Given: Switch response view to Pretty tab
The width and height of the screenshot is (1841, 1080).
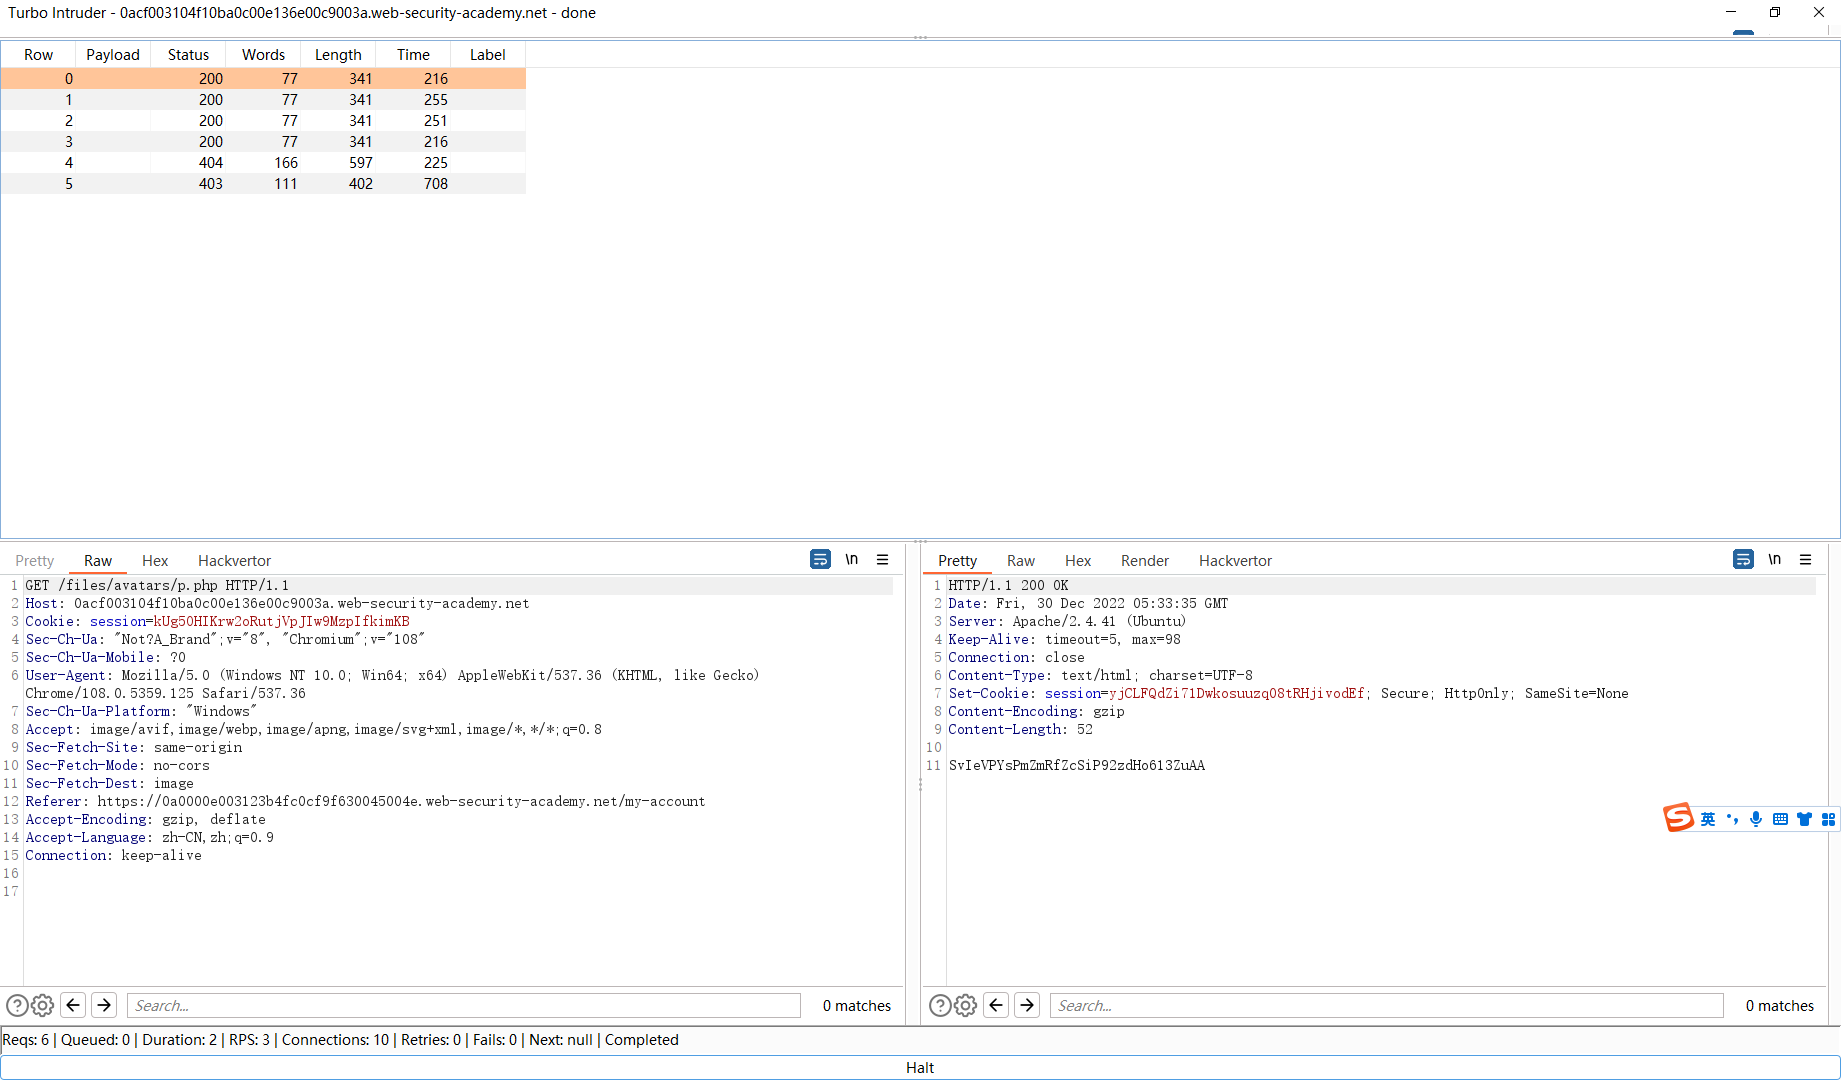Looking at the screenshot, I should 957,560.
